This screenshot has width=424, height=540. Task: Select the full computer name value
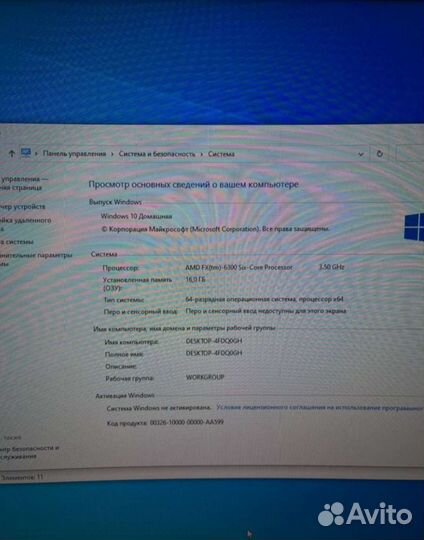[214, 353]
